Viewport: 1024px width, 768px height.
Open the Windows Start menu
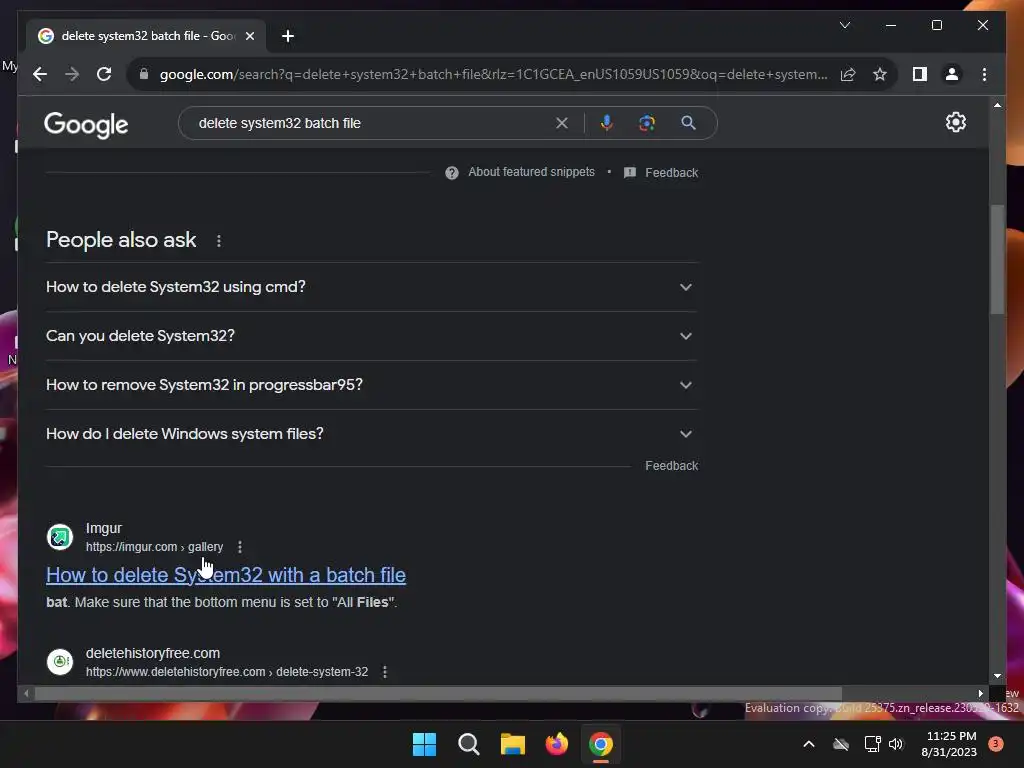tap(424, 744)
